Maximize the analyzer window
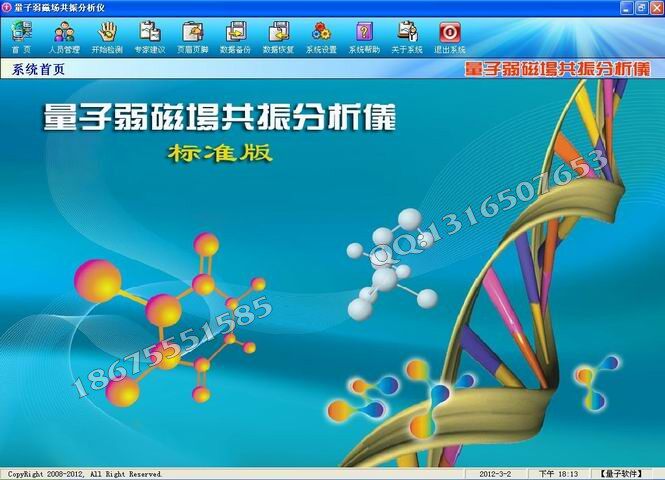The width and height of the screenshot is (665, 480). click(x=638, y=7)
